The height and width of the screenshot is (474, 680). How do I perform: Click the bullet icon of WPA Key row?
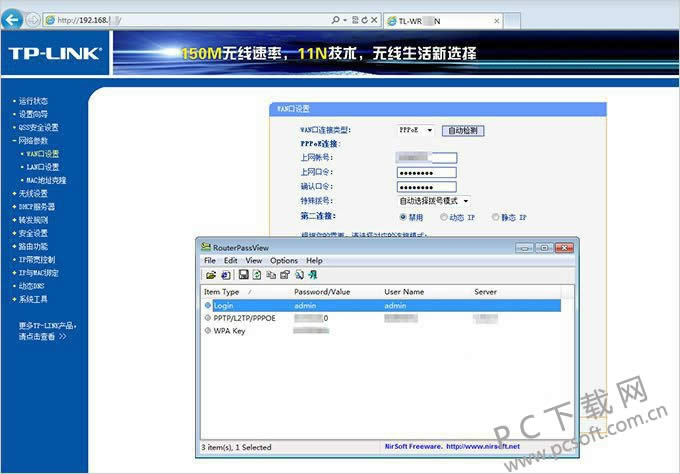[x=208, y=330]
